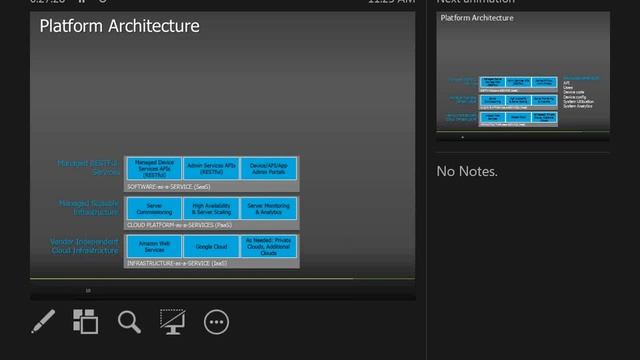This screenshot has width=640, height=360.
Task: Black out the slide show screen
Action: tap(172, 322)
